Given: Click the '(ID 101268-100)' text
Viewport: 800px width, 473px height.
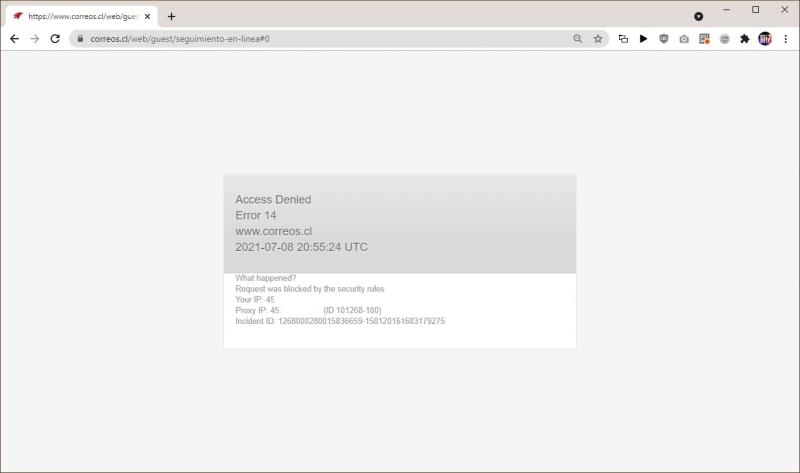Looking at the screenshot, I should 352,310.
